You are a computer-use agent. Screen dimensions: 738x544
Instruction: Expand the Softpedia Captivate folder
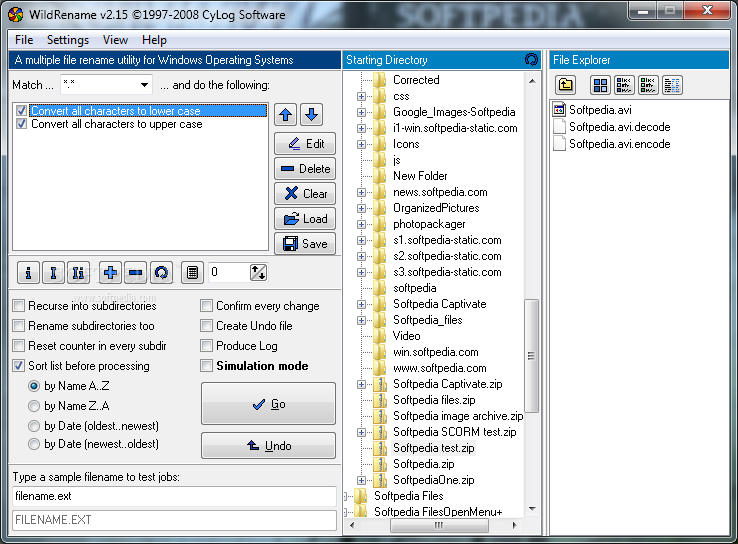361,304
